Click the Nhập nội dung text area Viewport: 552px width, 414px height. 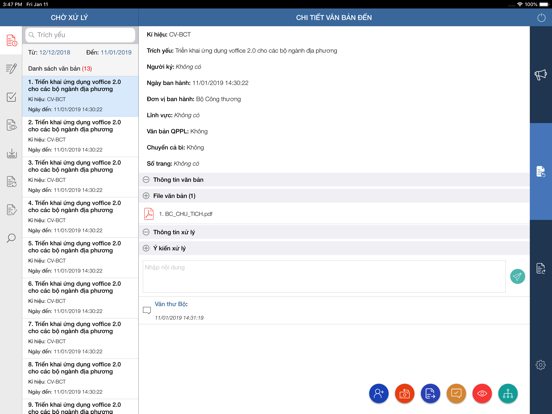point(324,276)
